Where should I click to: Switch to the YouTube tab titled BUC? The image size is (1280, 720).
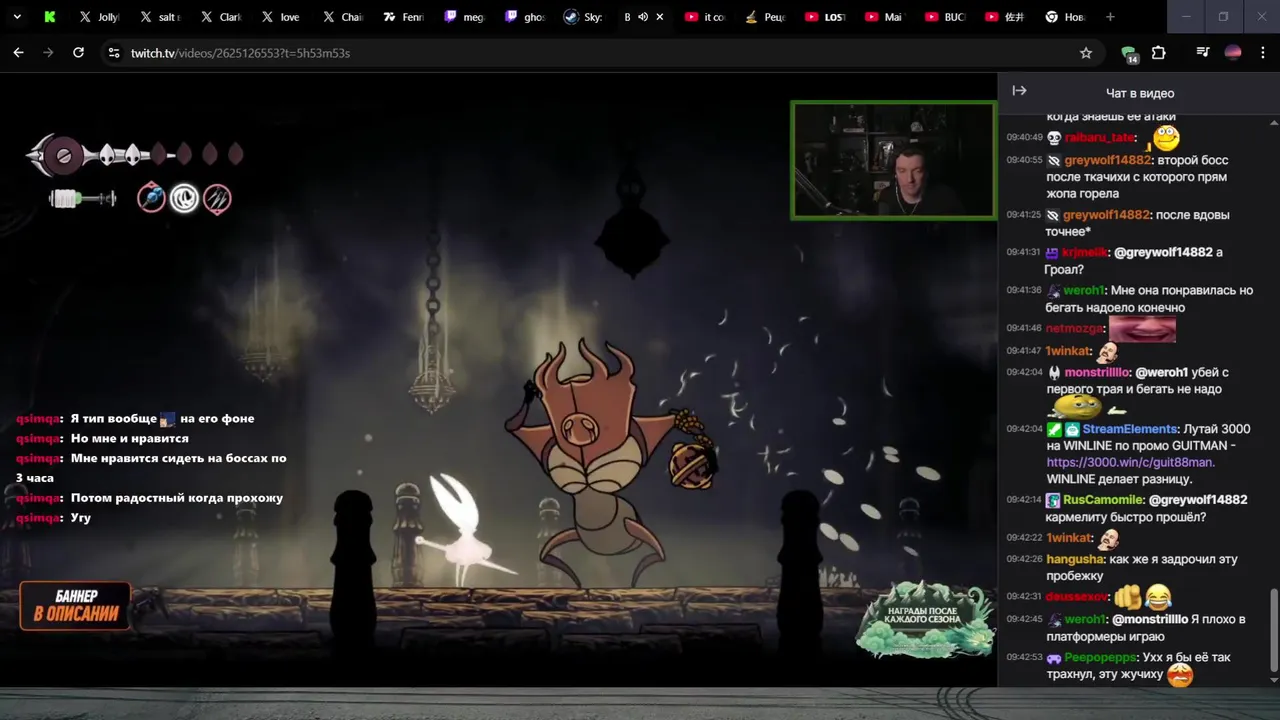coord(946,17)
